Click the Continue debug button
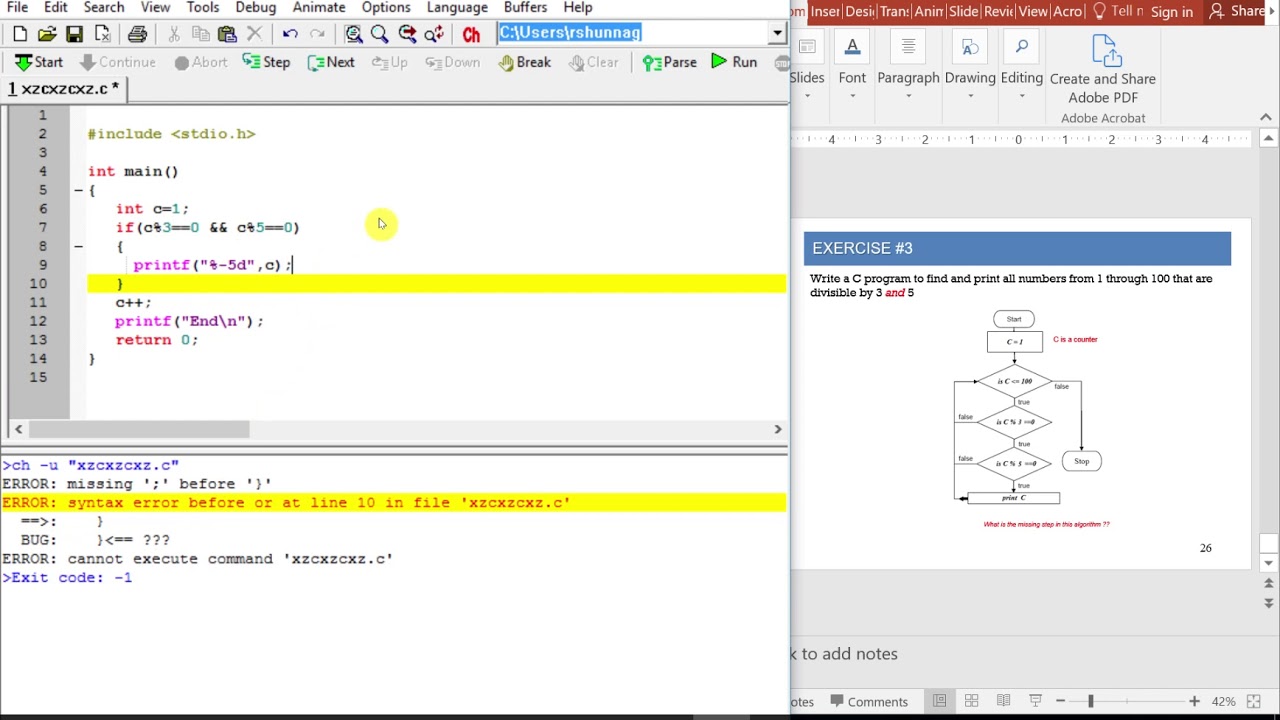The height and width of the screenshot is (720, 1280). (117, 62)
